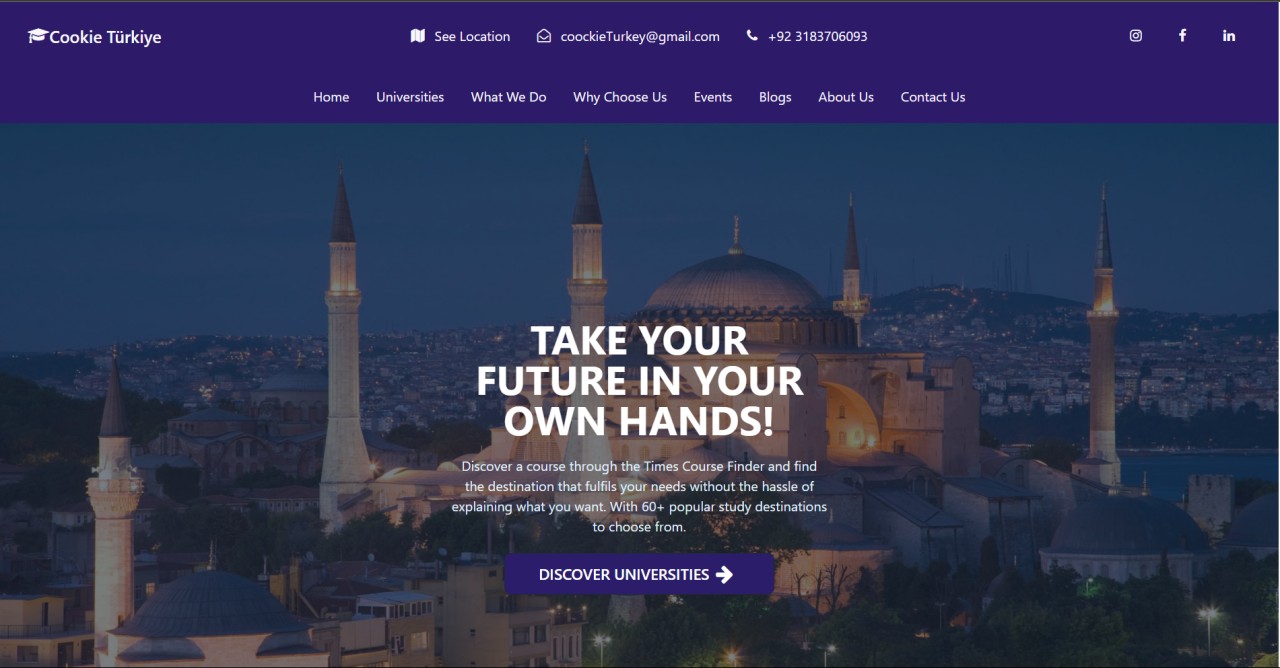Open Why Choose Us page
Viewport: 1280px width, 668px height.
point(620,97)
